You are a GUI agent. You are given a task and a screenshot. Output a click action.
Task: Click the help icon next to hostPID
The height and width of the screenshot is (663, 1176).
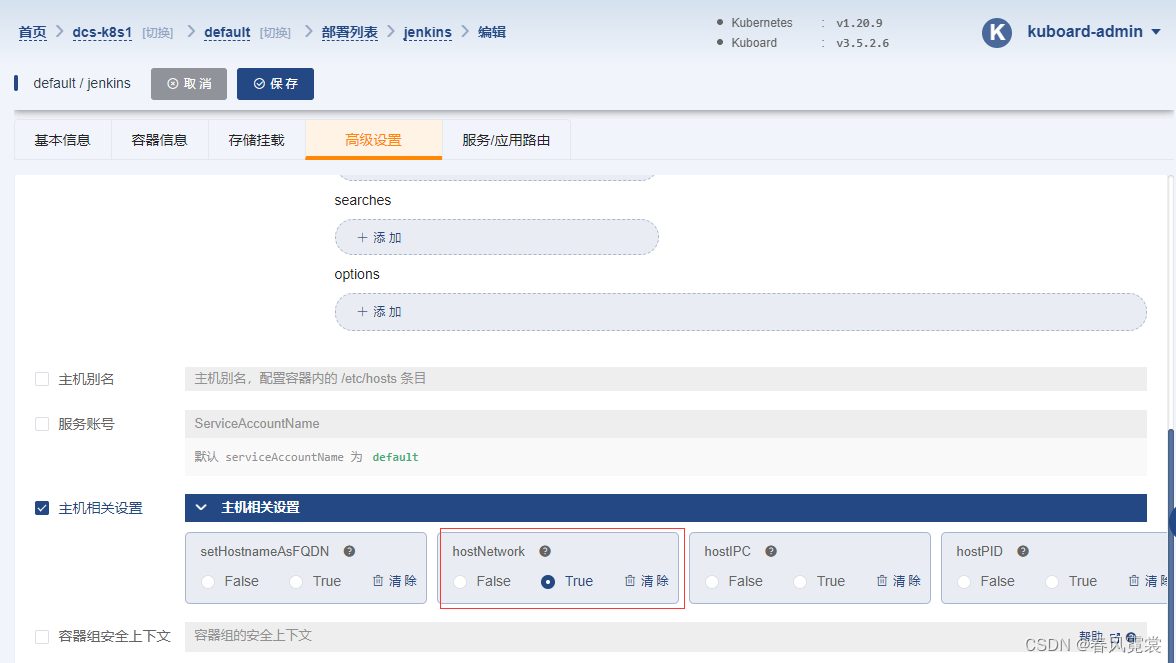[x=1023, y=551]
